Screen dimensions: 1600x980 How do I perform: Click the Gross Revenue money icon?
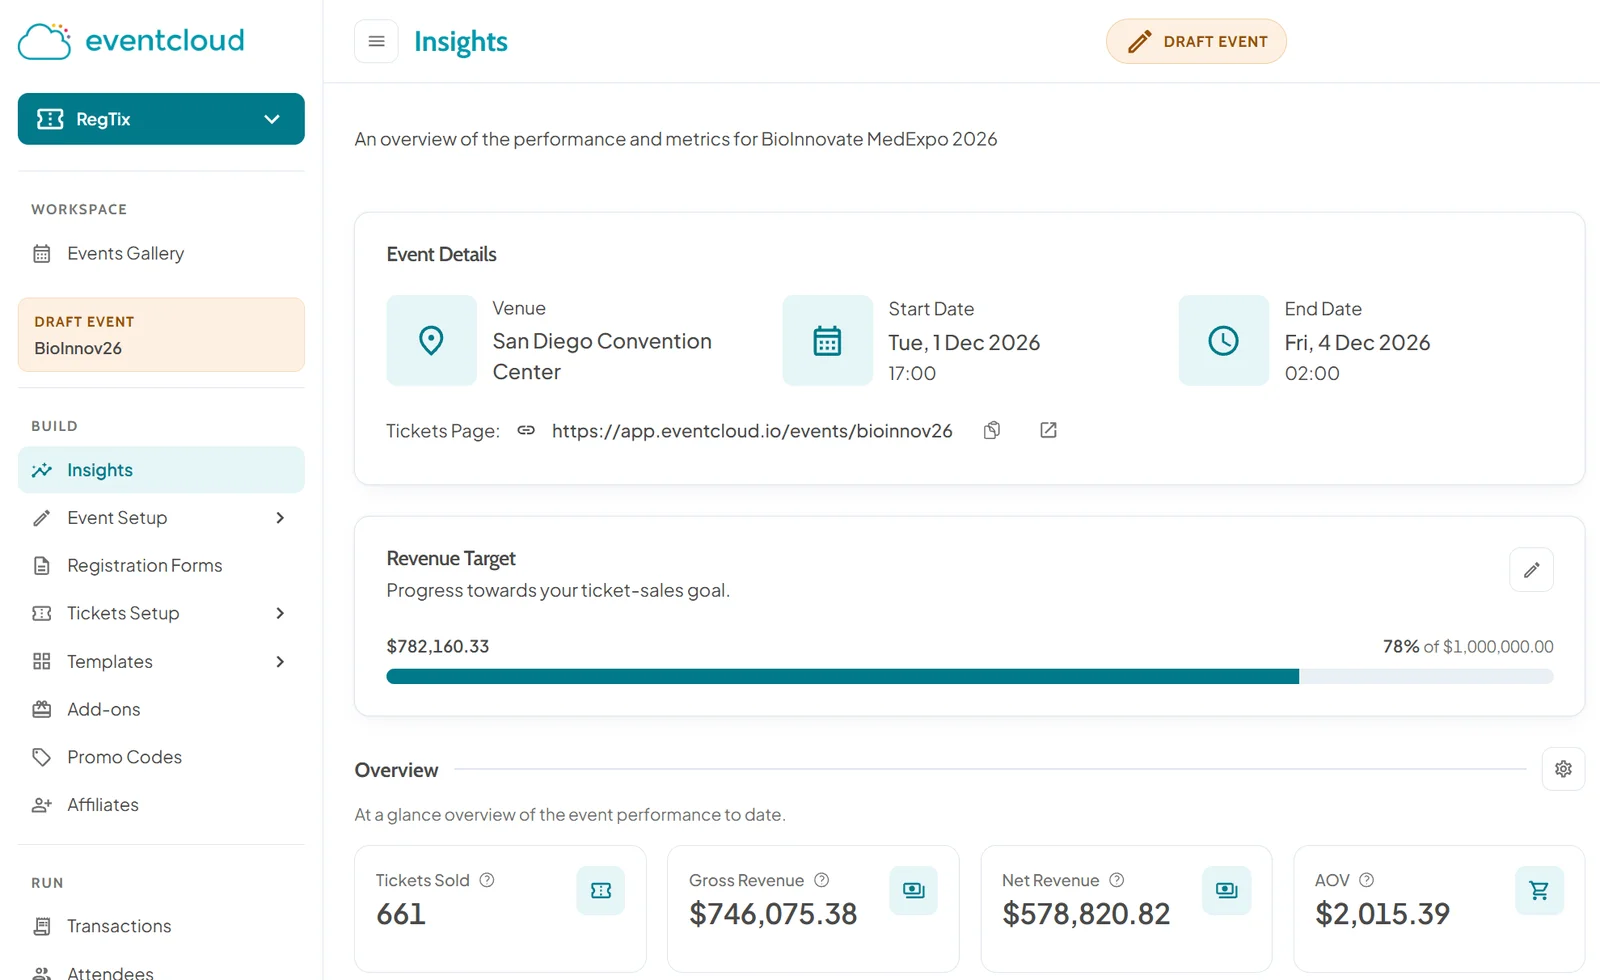(914, 890)
